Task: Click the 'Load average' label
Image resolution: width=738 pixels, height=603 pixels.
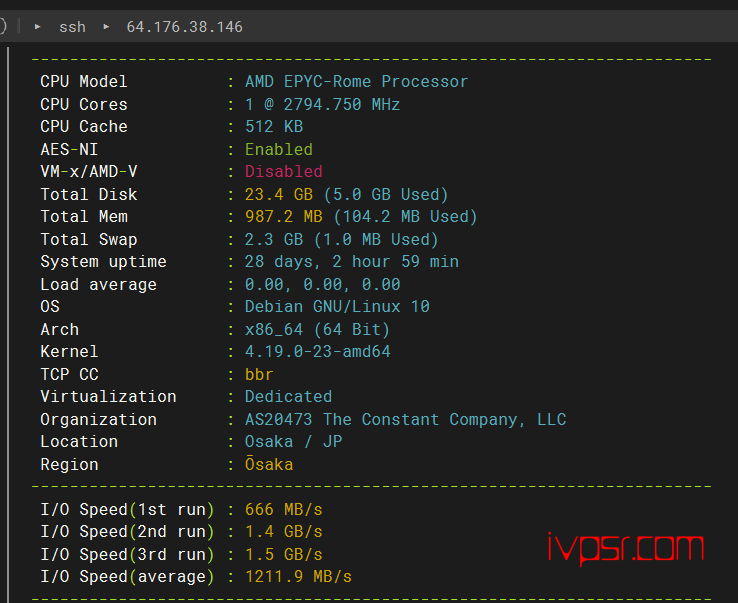Action: pyautogui.click(x=98, y=284)
